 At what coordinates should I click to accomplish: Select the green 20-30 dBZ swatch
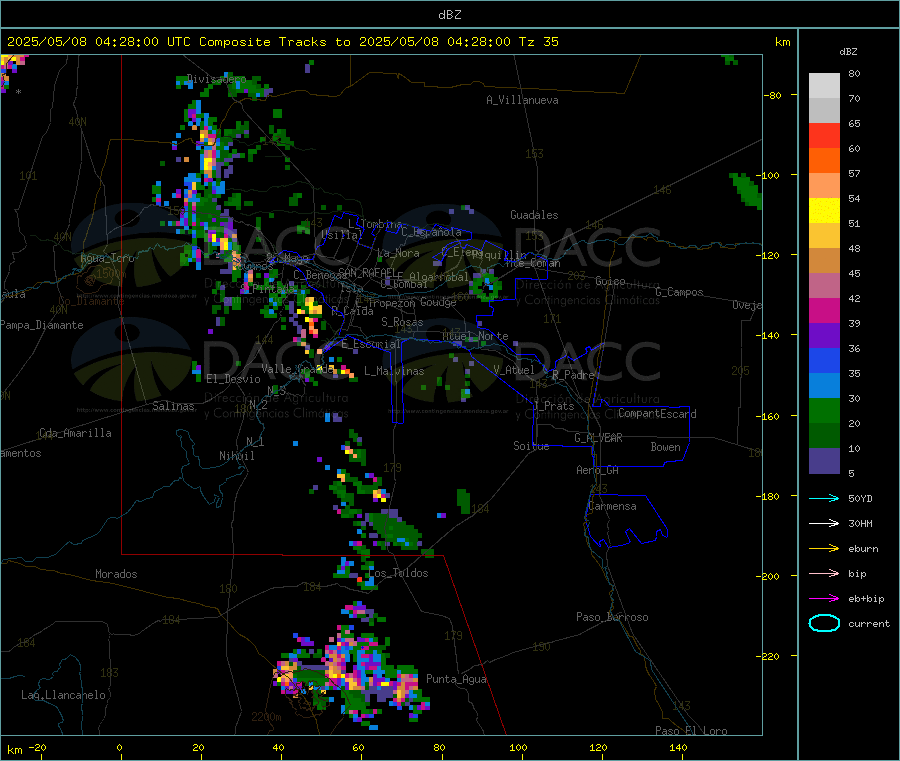(824, 410)
